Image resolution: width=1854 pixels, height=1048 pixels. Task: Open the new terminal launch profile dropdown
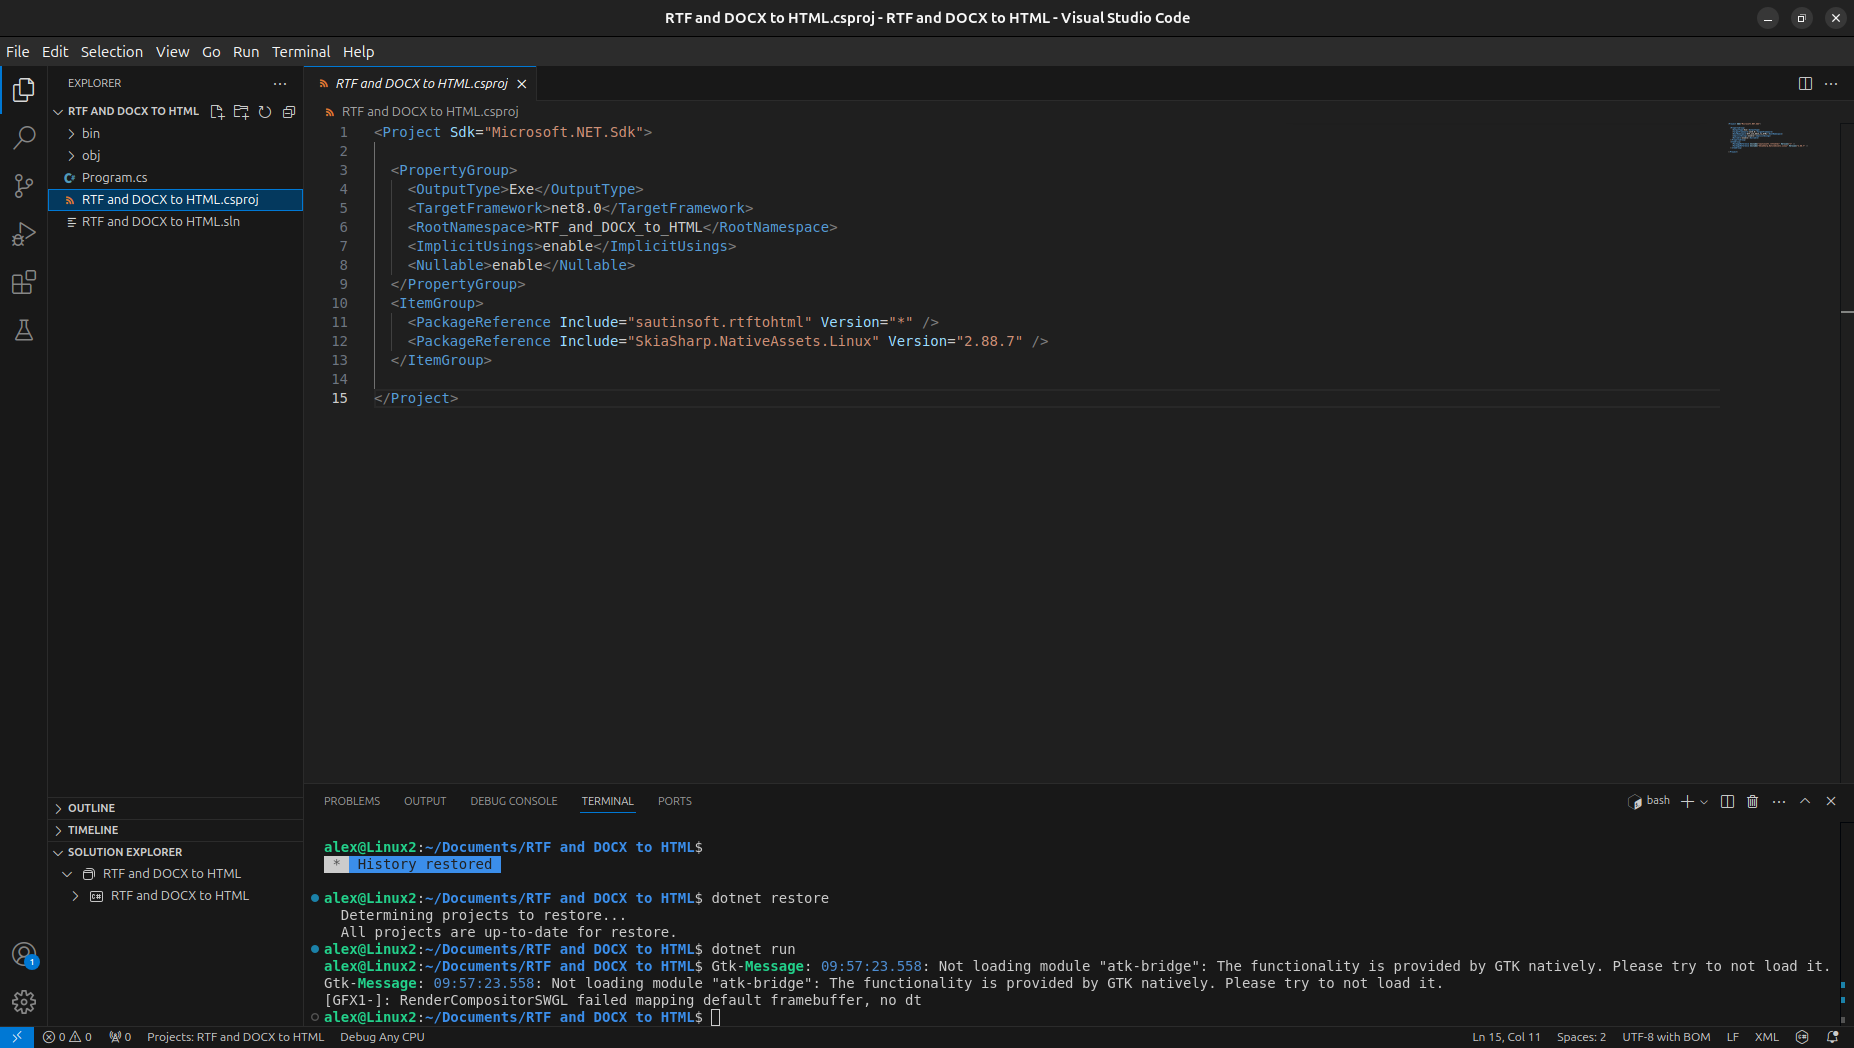1704,802
